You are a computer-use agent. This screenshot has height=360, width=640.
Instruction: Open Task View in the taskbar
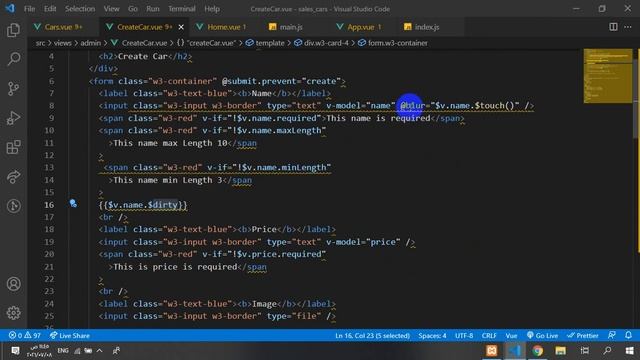[584, 351]
